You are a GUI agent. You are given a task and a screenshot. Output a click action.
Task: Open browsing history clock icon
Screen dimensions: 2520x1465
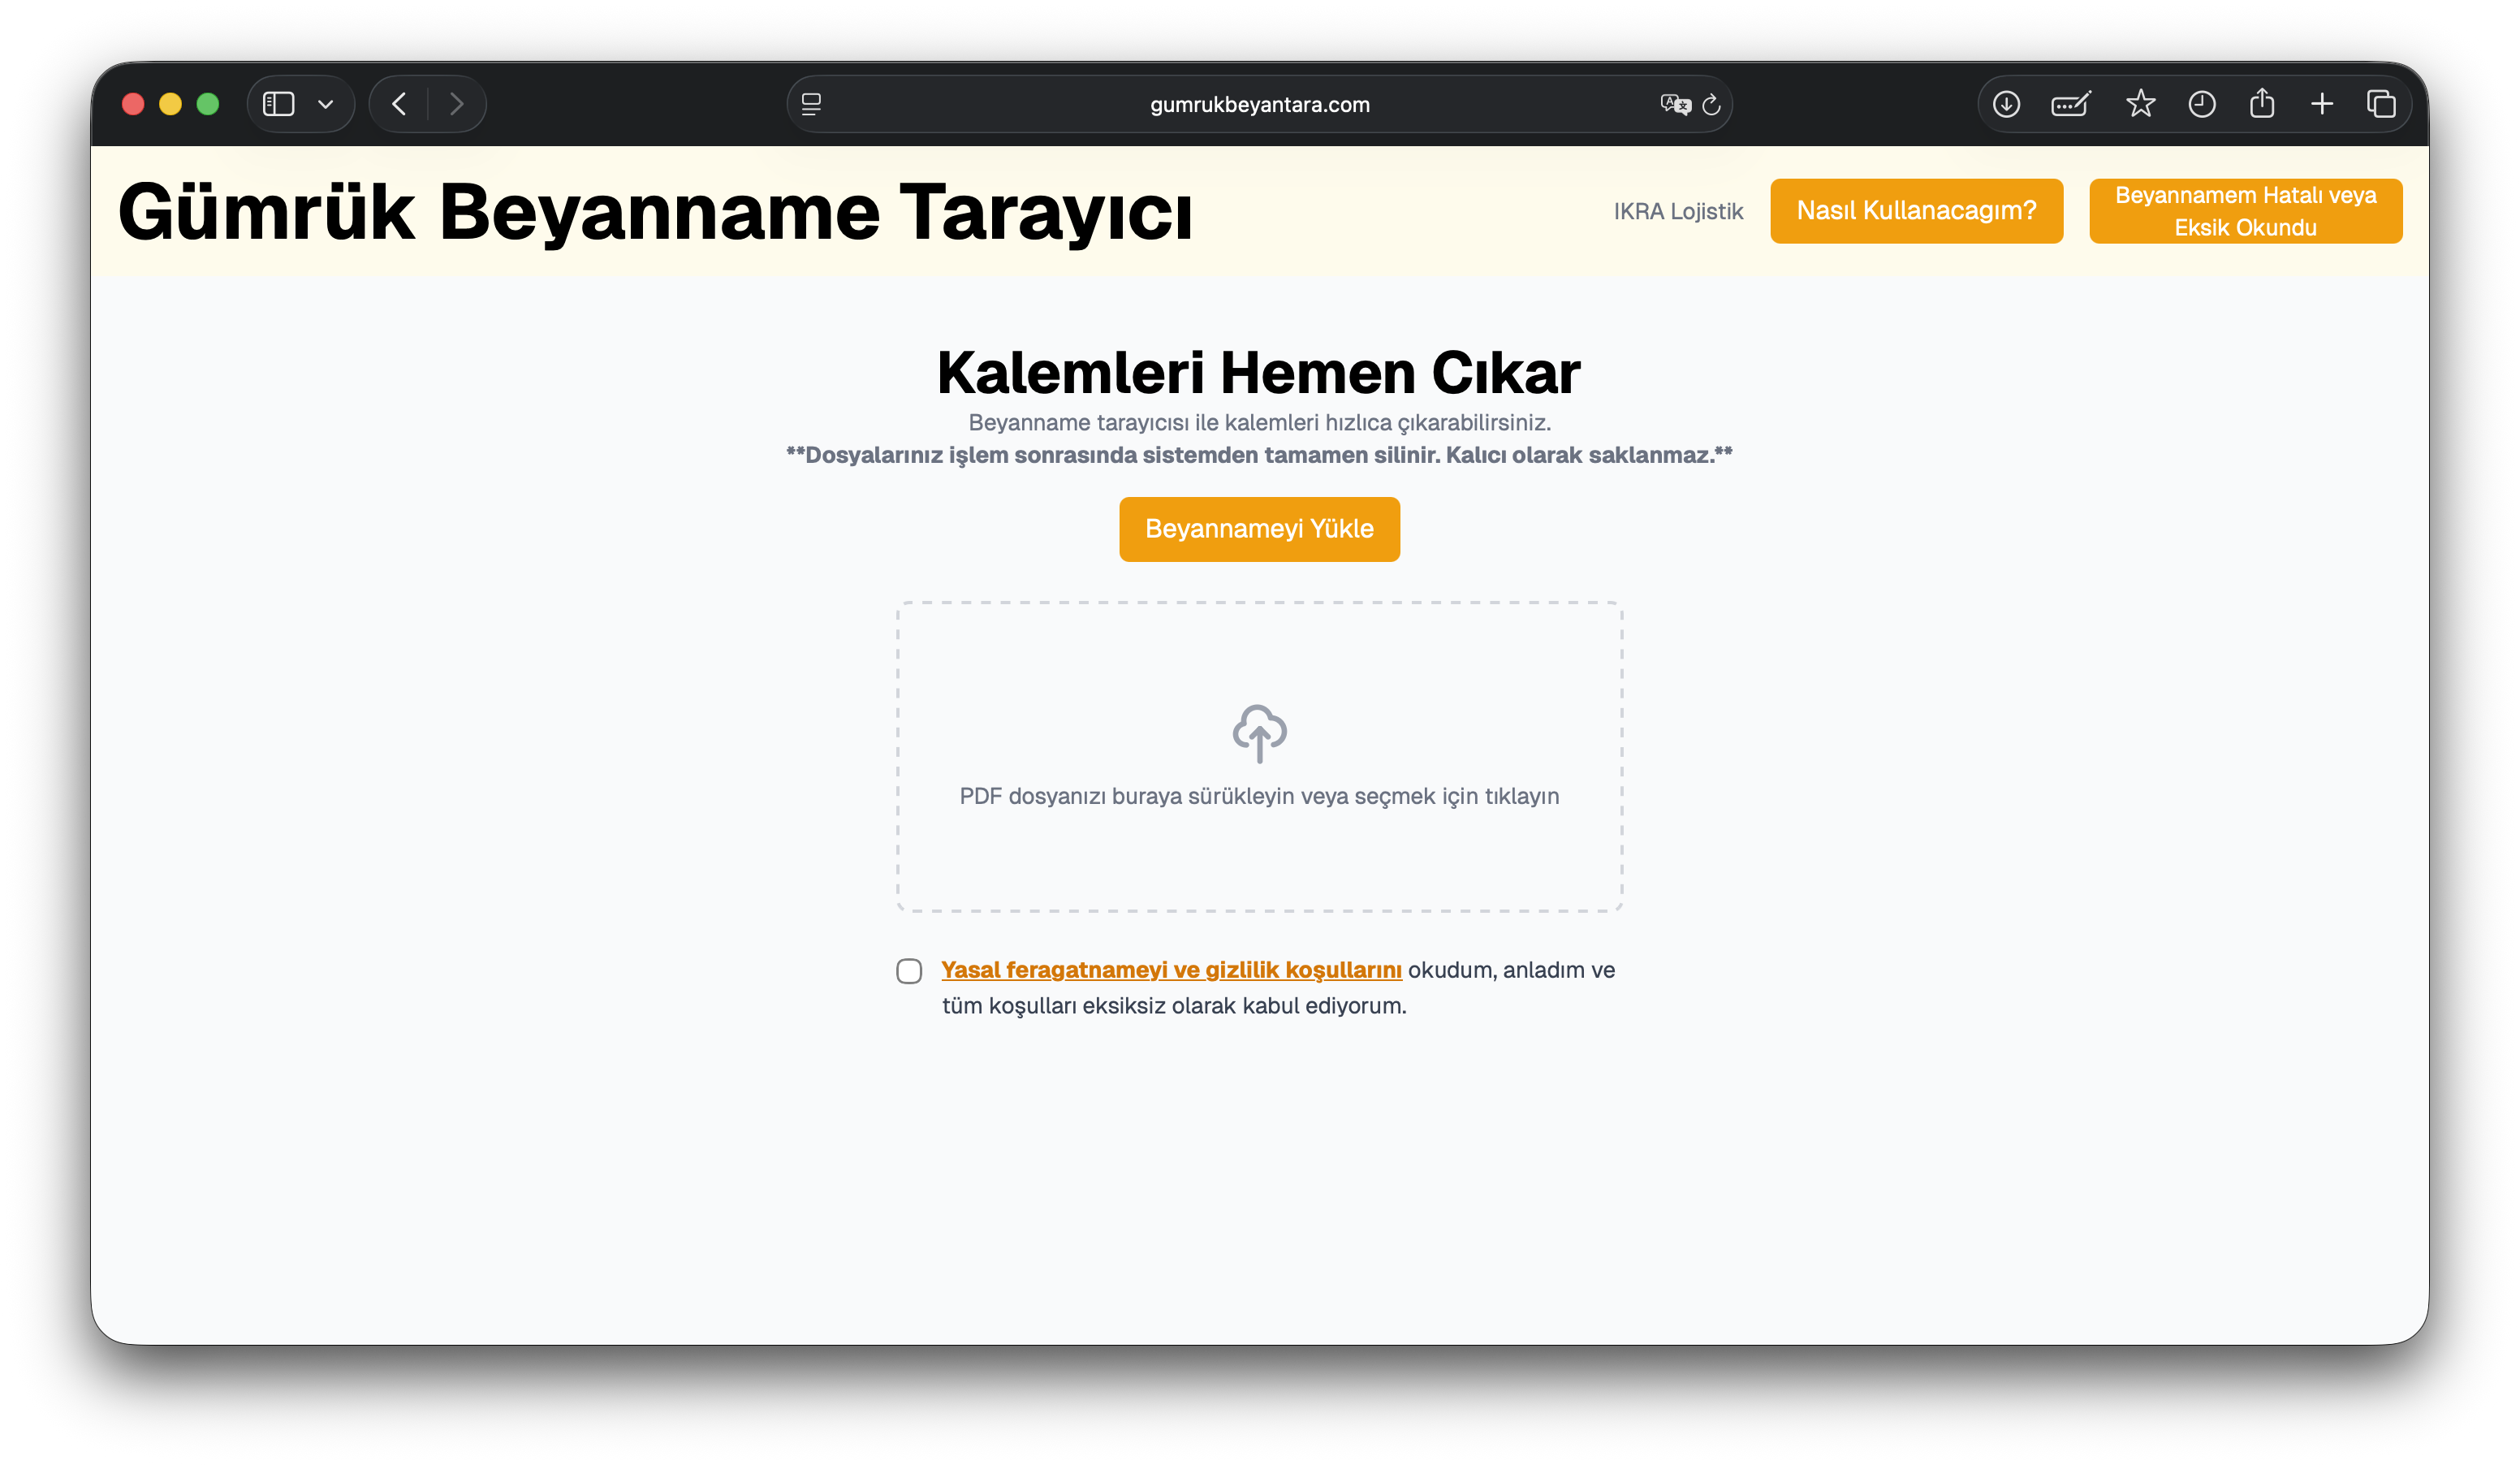[x=2202, y=104]
